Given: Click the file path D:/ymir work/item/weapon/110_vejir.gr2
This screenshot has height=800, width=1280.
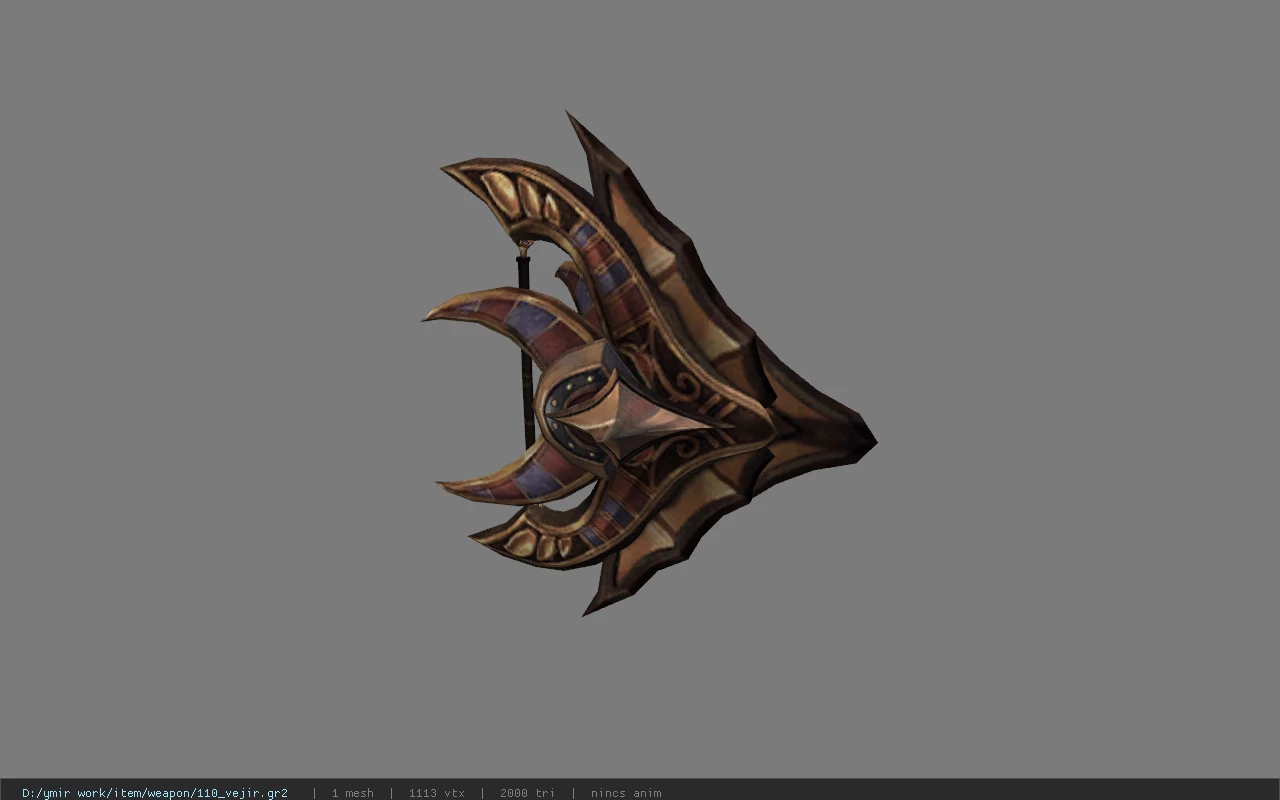Looking at the screenshot, I should (x=155, y=793).
